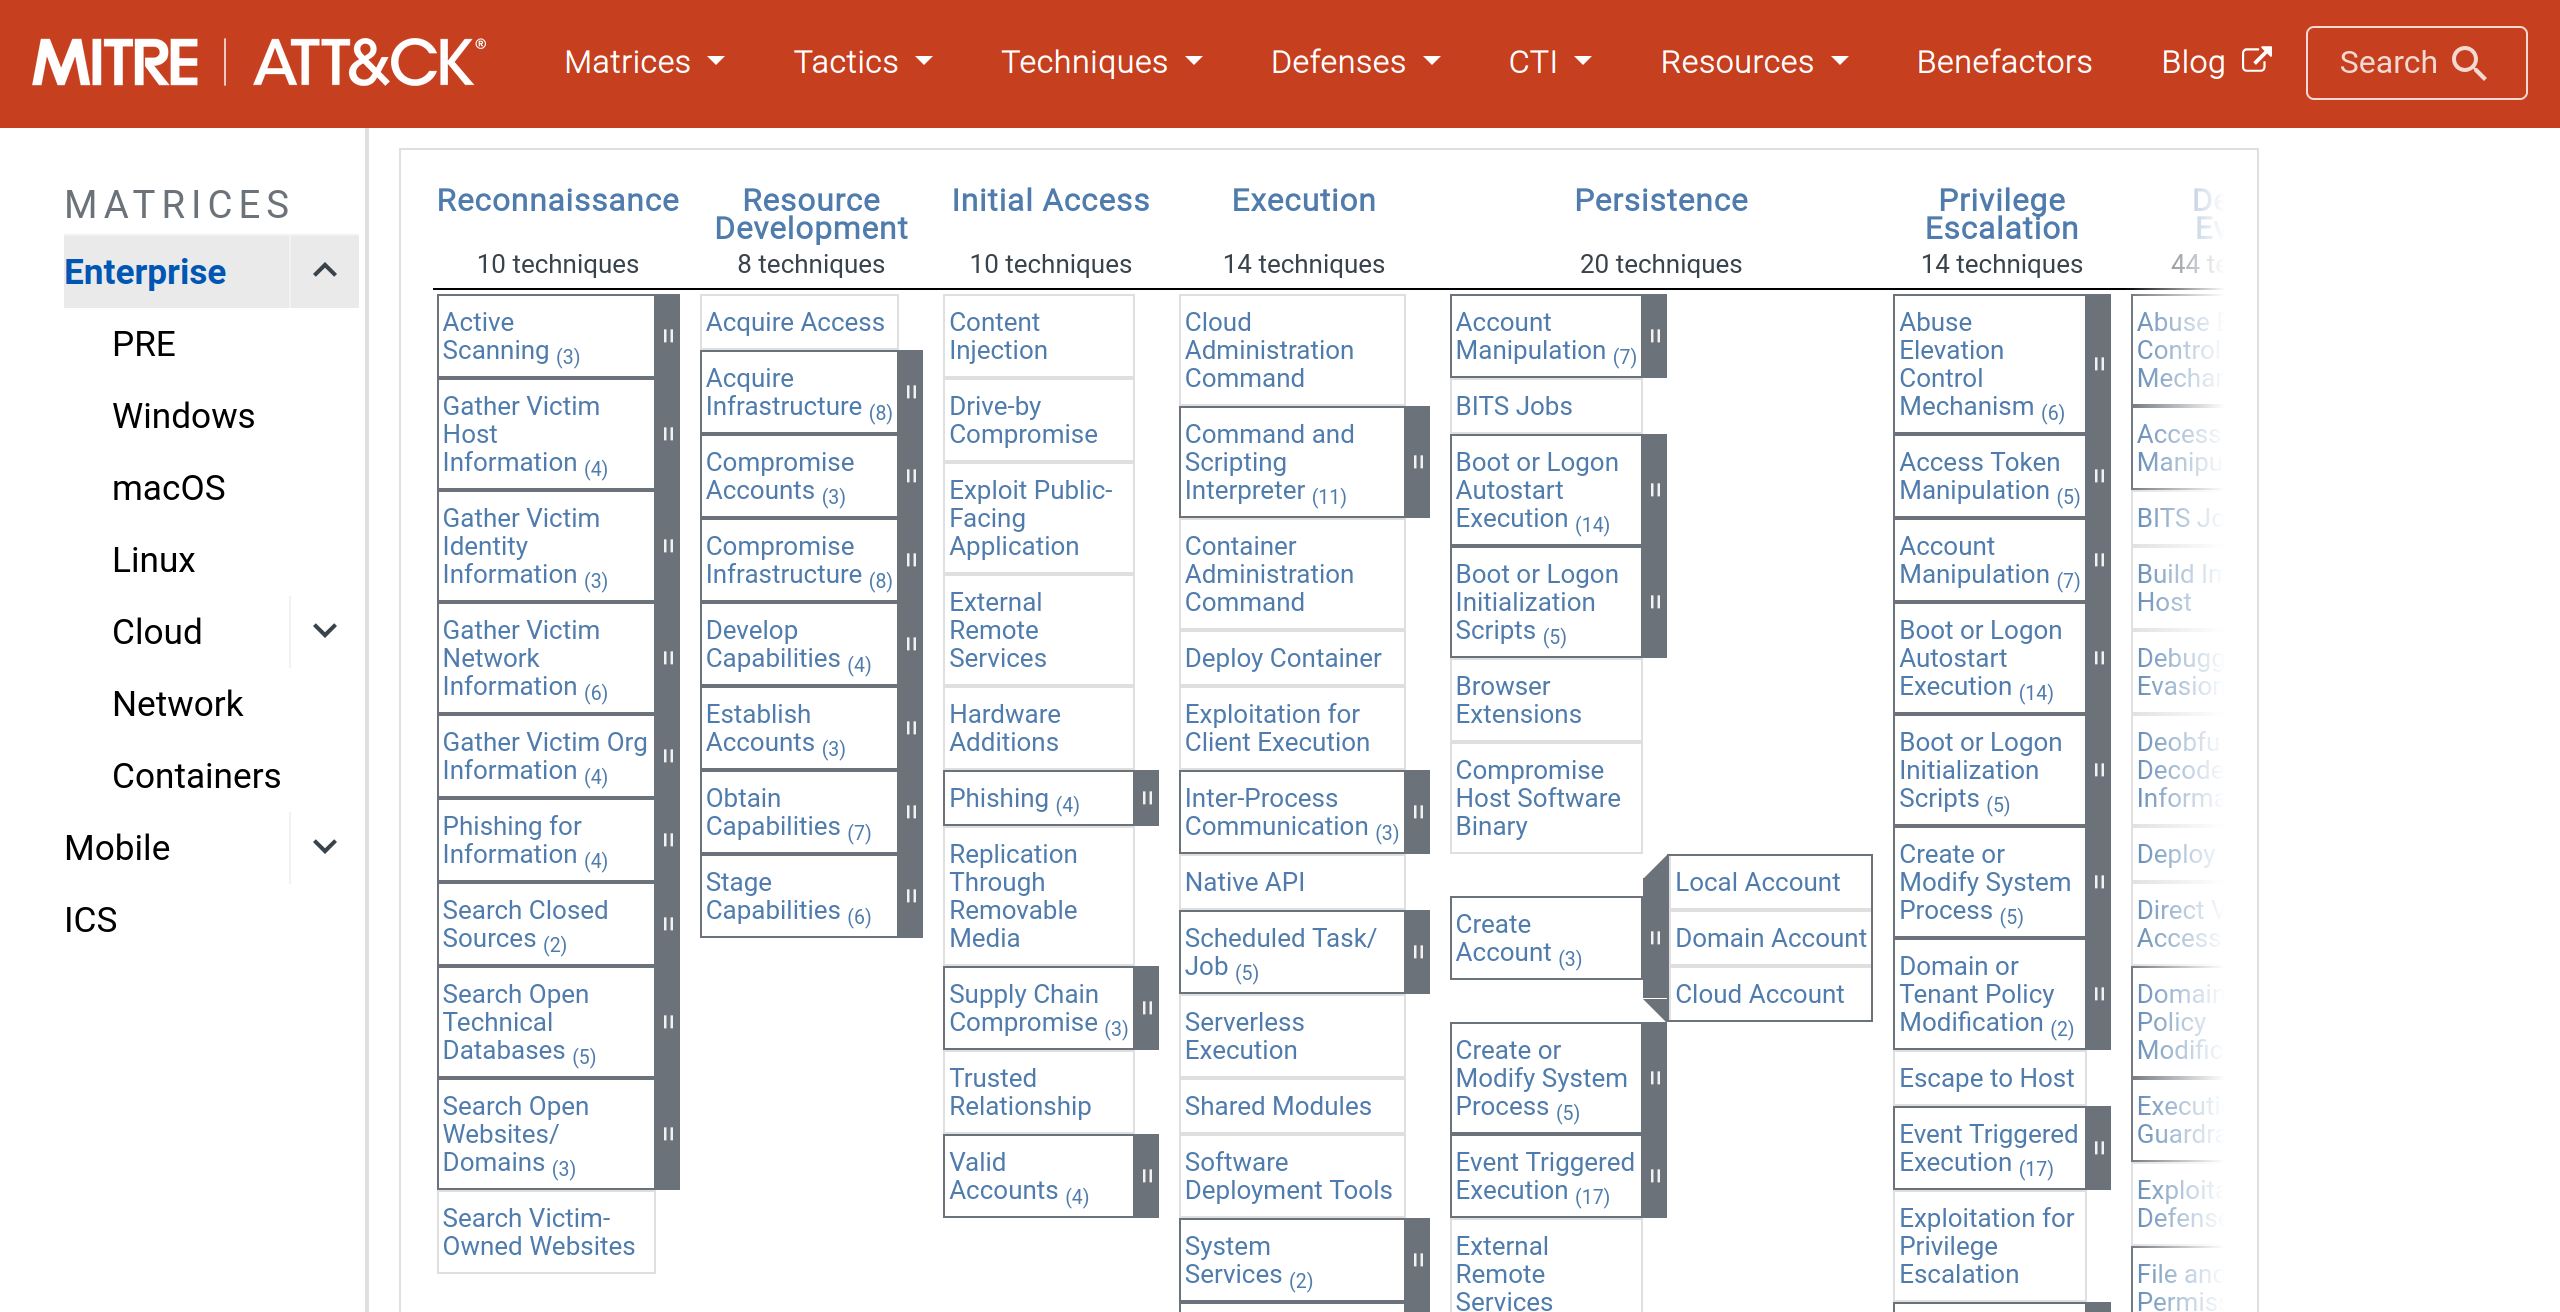The height and width of the screenshot is (1312, 2560).
Task: Go to the Benefactors page
Action: pos(2004,62)
